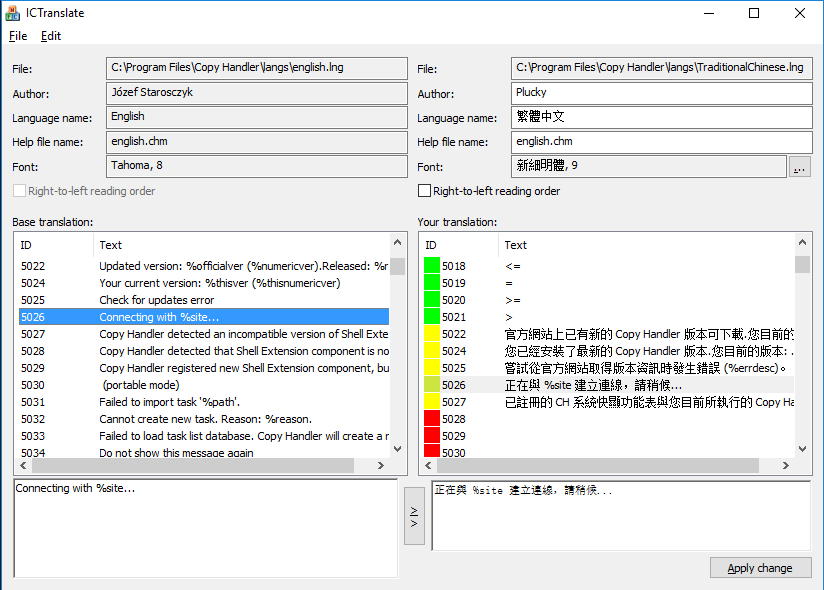The width and height of the screenshot is (824, 590).
Task: Click base list vertical scrollbar up arrow
Action: [397, 242]
